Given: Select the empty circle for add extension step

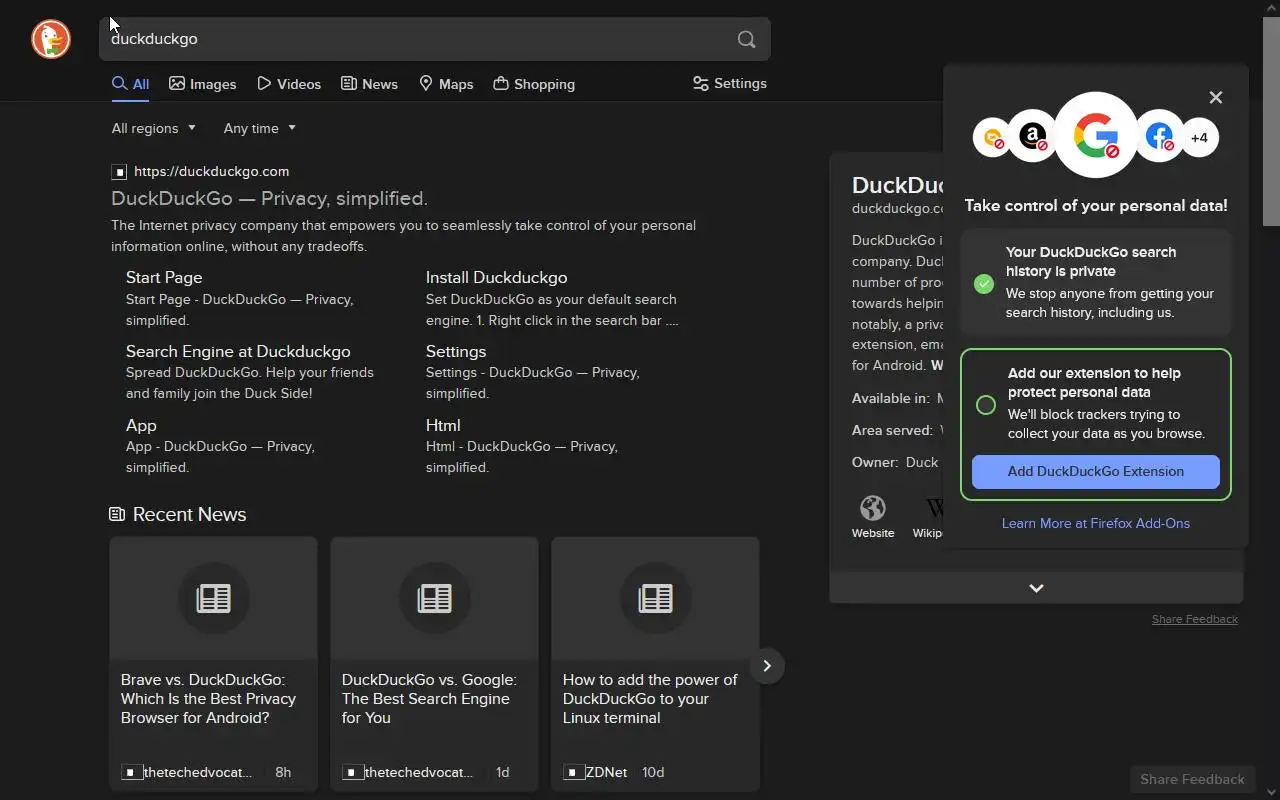Looking at the screenshot, I should coord(985,405).
